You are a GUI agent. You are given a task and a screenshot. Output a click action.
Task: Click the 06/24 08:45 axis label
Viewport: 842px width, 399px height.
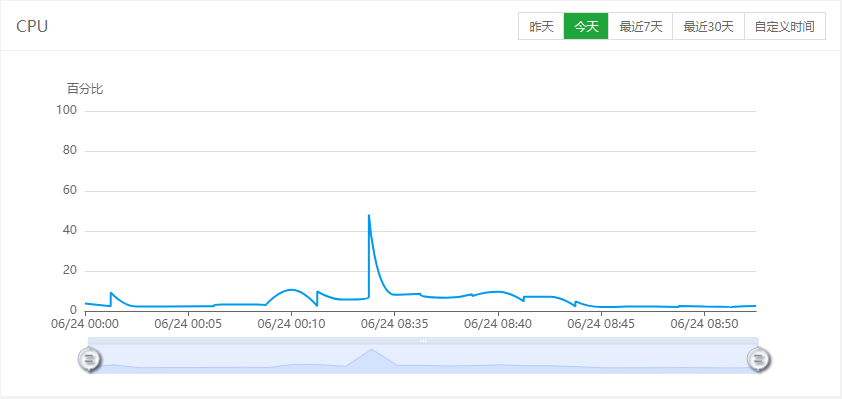(x=601, y=324)
